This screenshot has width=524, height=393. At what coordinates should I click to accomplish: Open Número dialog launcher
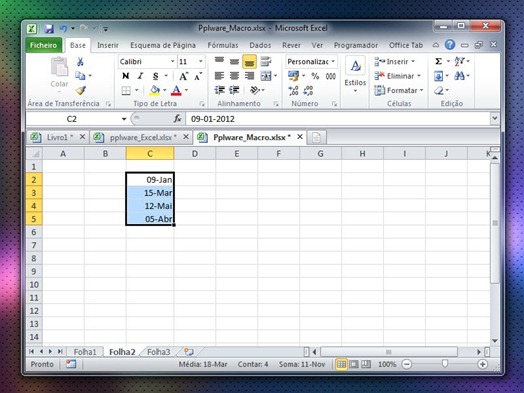pyautogui.click(x=334, y=104)
